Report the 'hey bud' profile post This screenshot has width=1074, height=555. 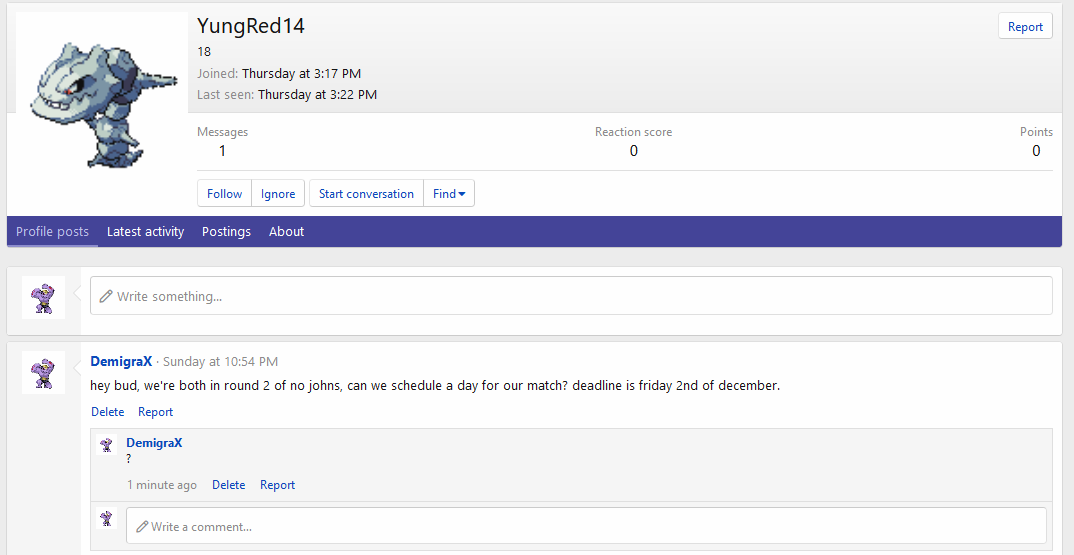tap(155, 412)
